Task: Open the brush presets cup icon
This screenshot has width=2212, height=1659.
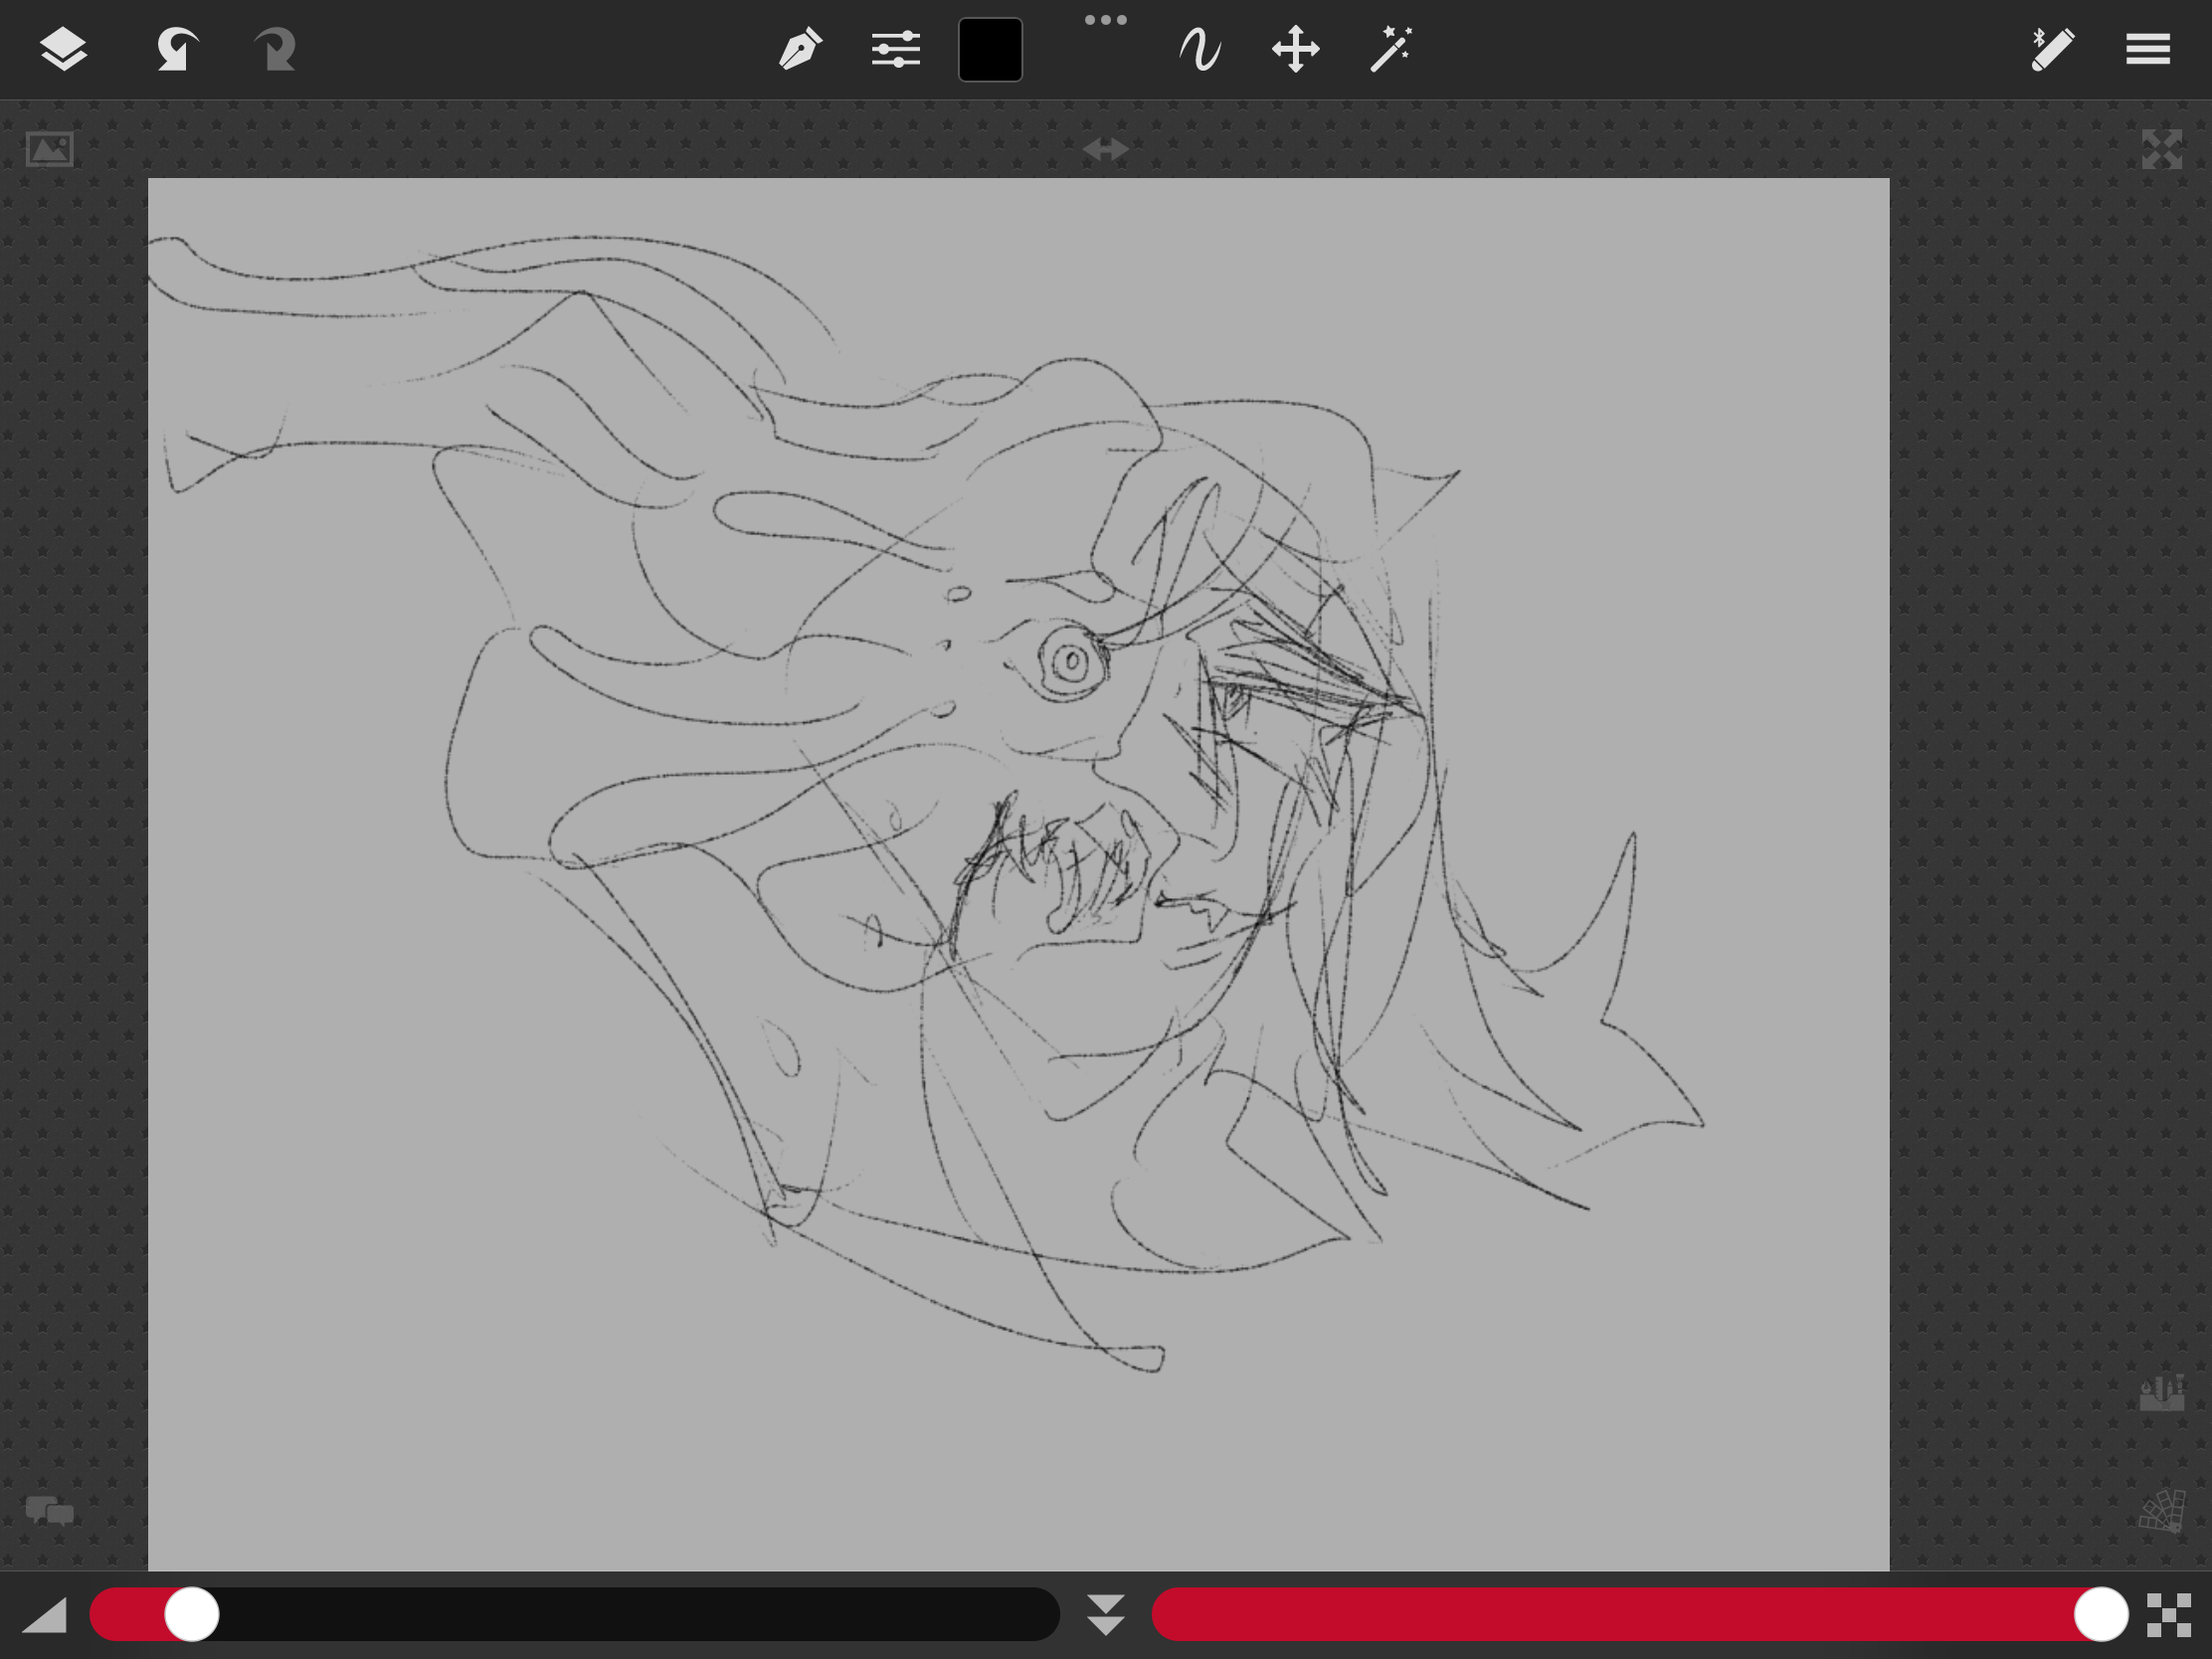Action: (2161, 1392)
